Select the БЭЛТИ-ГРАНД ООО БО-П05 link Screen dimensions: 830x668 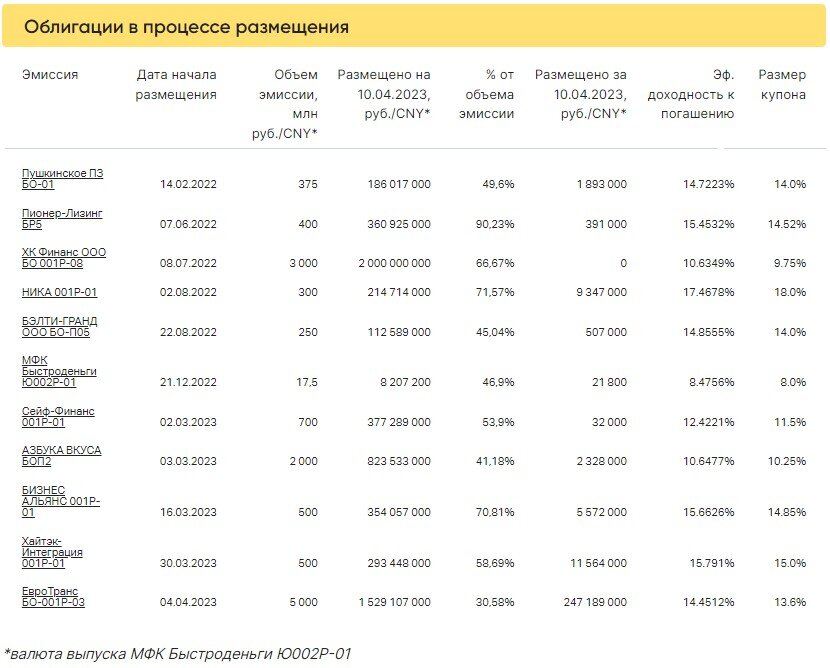coord(60,327)
